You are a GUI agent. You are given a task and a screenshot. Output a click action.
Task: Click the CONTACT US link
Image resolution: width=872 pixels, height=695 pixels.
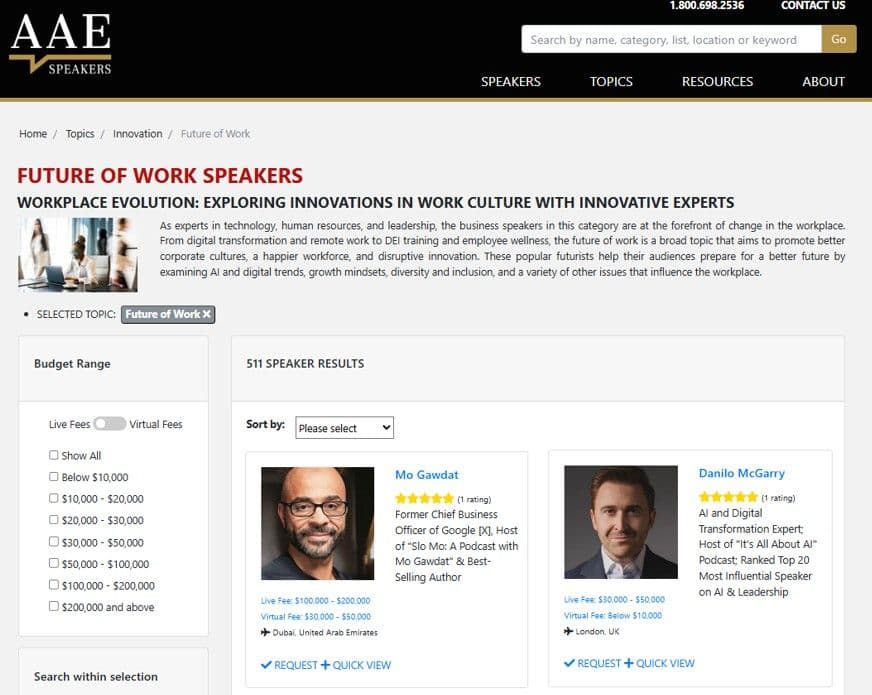pyautogui.click(x=813, y=6)
